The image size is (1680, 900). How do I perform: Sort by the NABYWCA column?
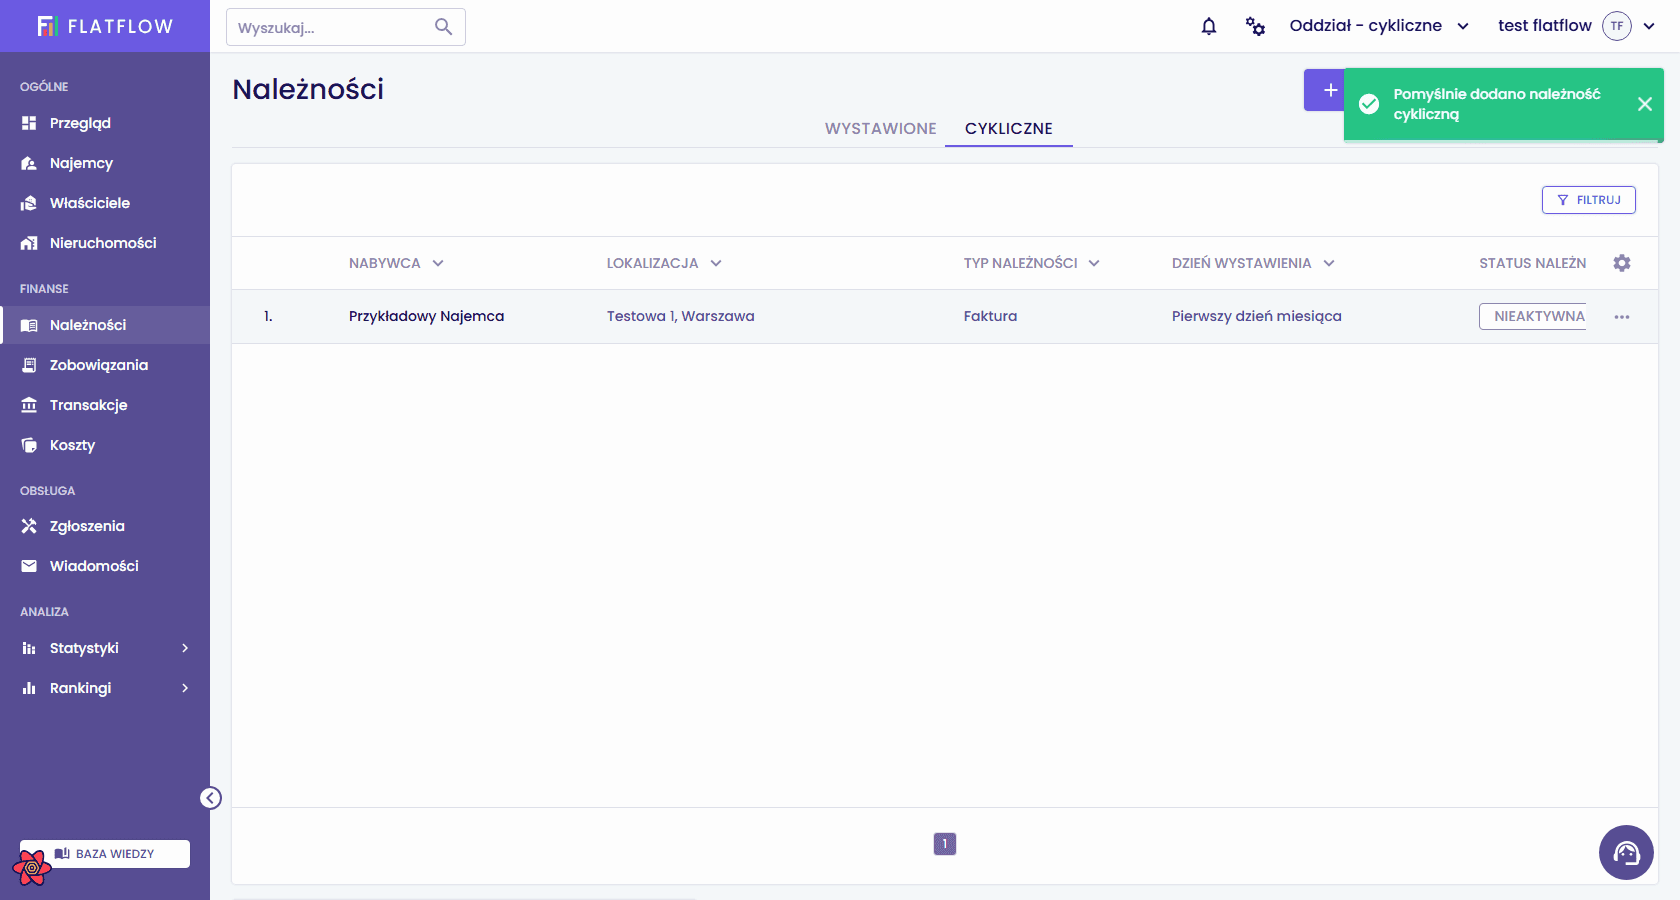(396, 263)
